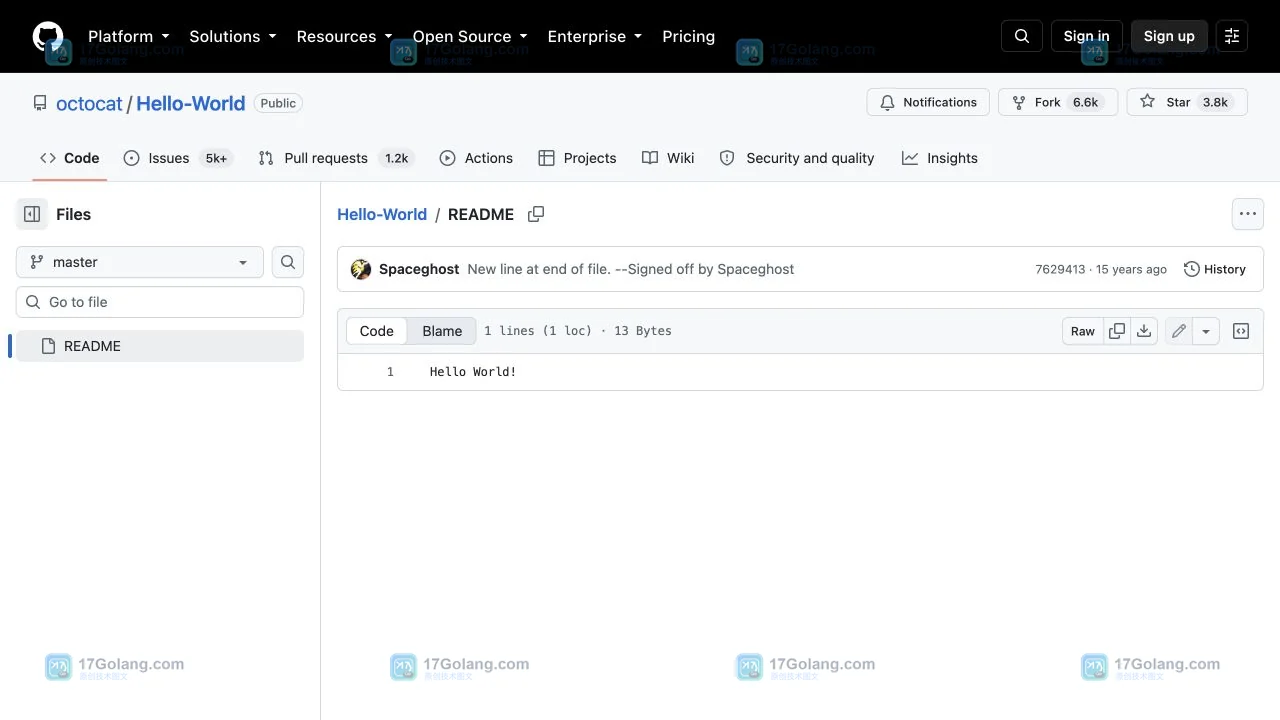Image resolution: width=1280 pixels, height=720 pixels.
Task: Open Spaceghost author link
Action: point(419,269)
